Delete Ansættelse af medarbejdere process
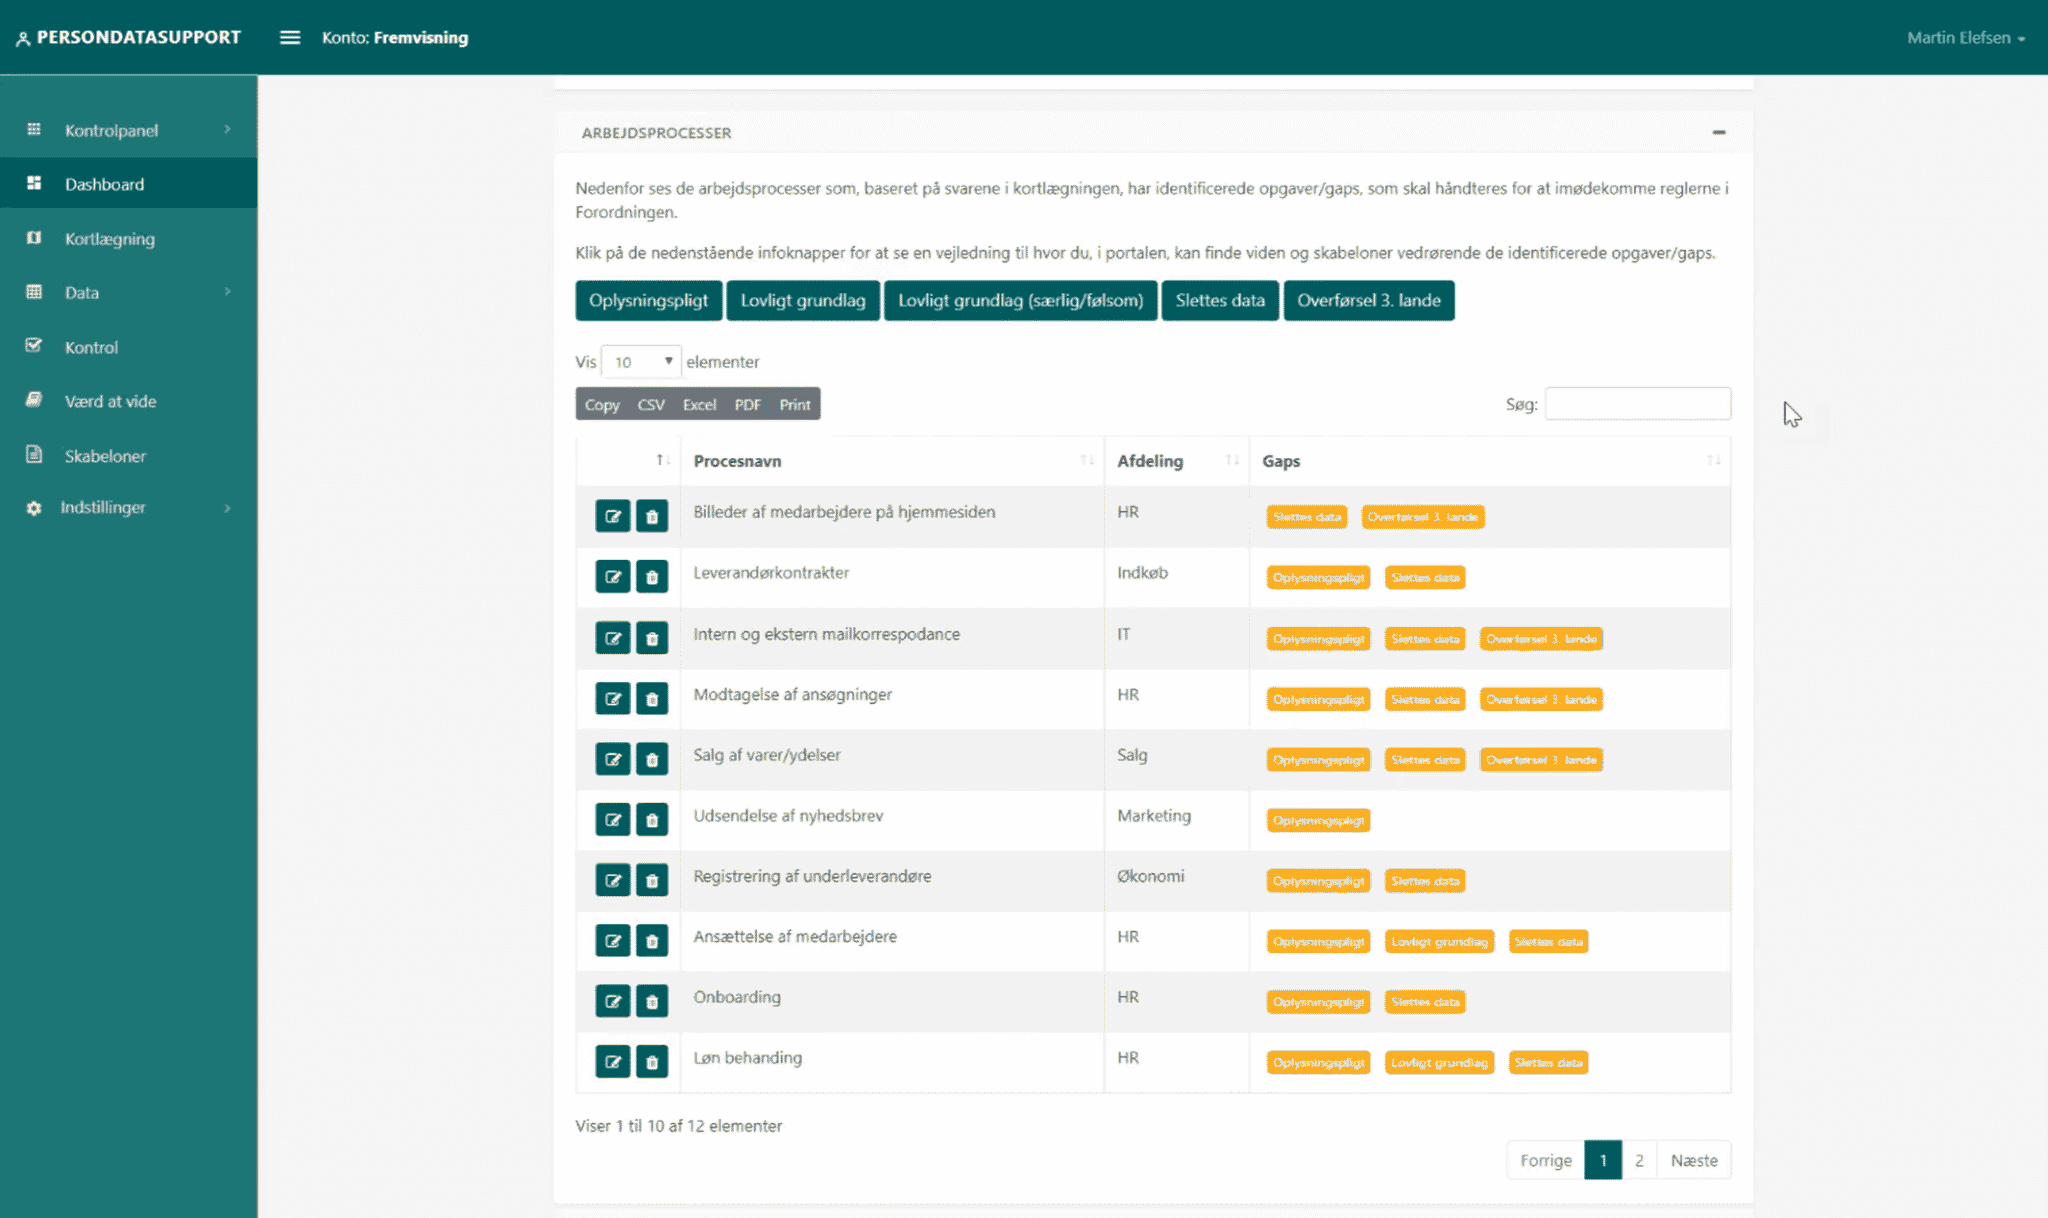 (652, 941)
